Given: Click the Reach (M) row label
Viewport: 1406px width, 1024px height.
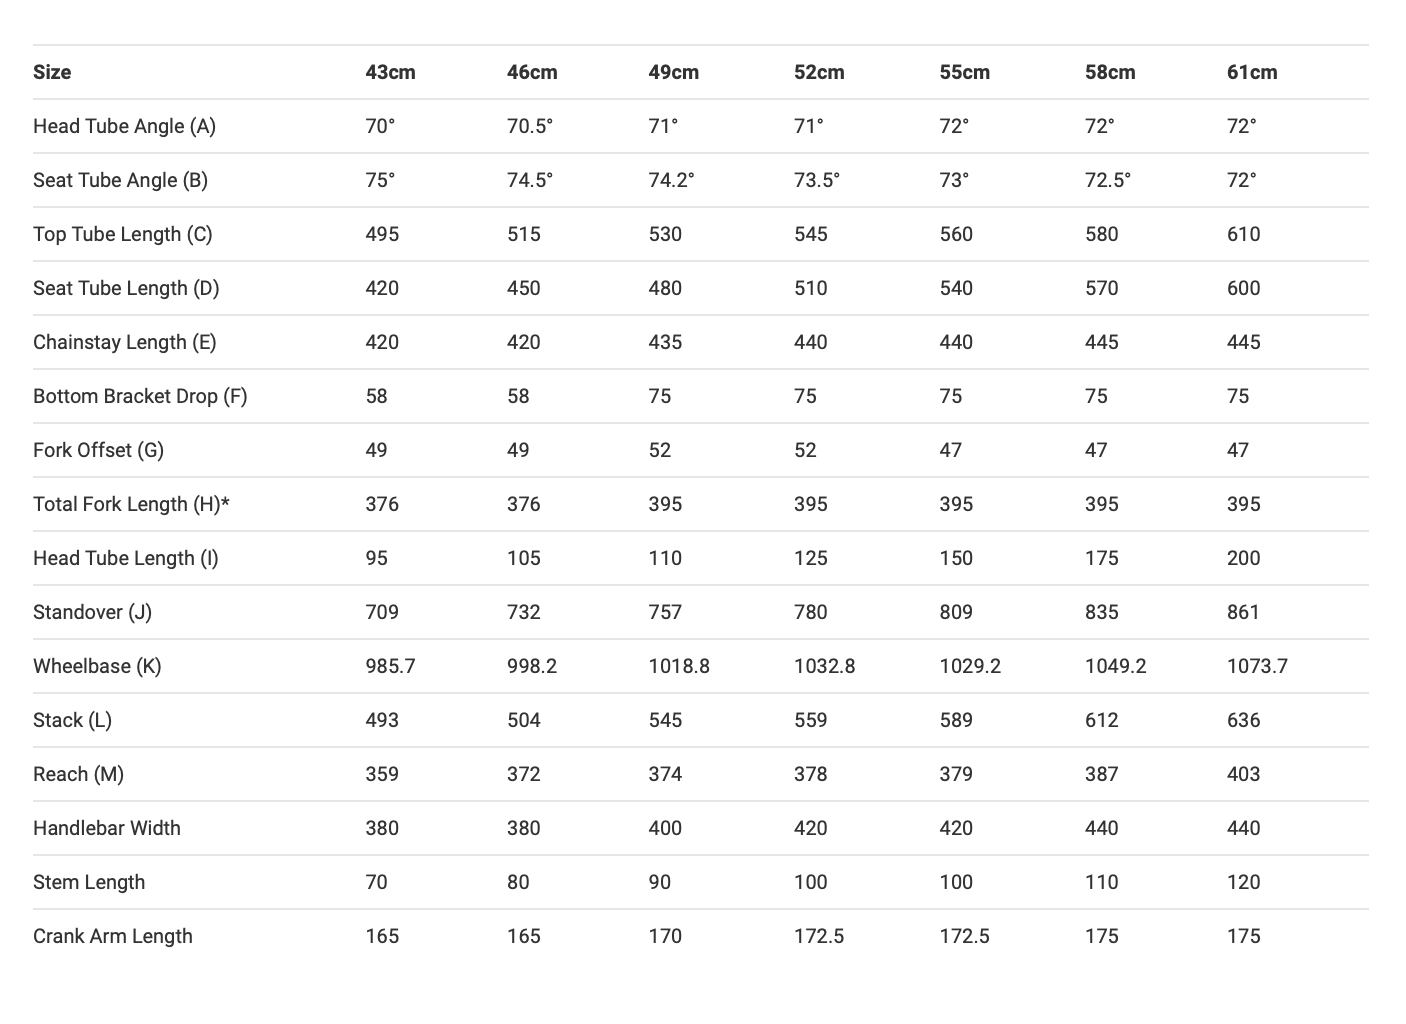Looking at the screenshot, I should (x=78, y=774).
